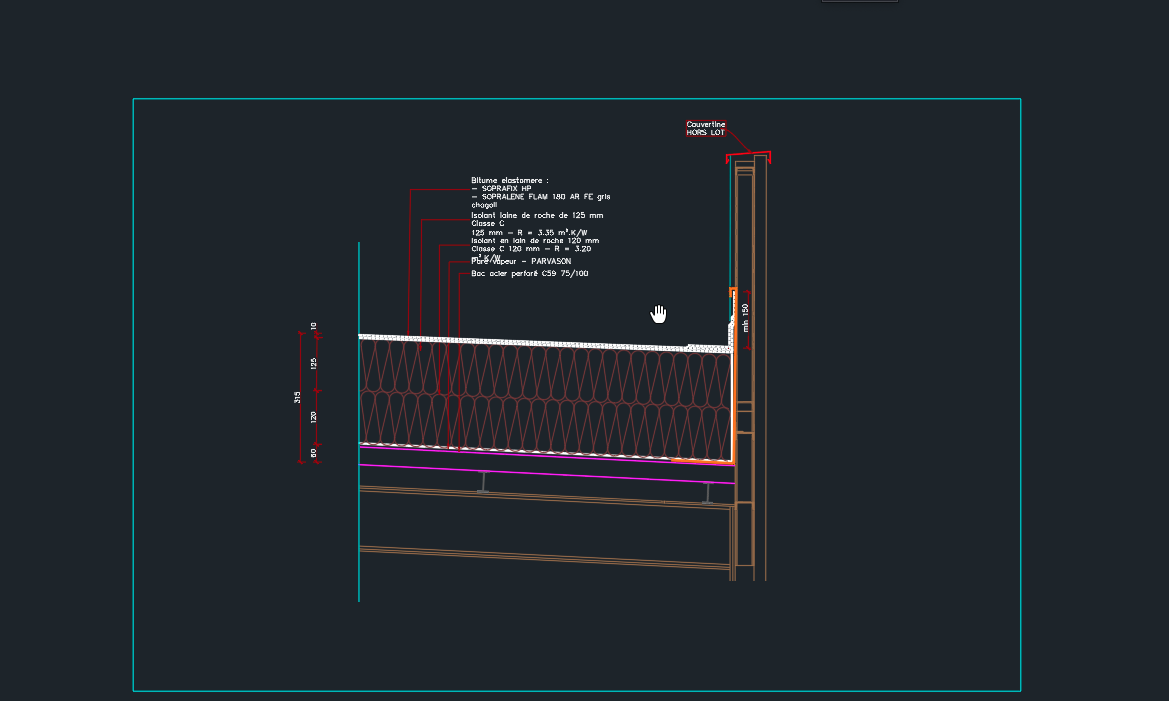This screenshot has width=1169, height=701.
Task: Click the 'Bac acier perforé C59 75/100' label
Action: pyautogui.click(x=529, y=273)
